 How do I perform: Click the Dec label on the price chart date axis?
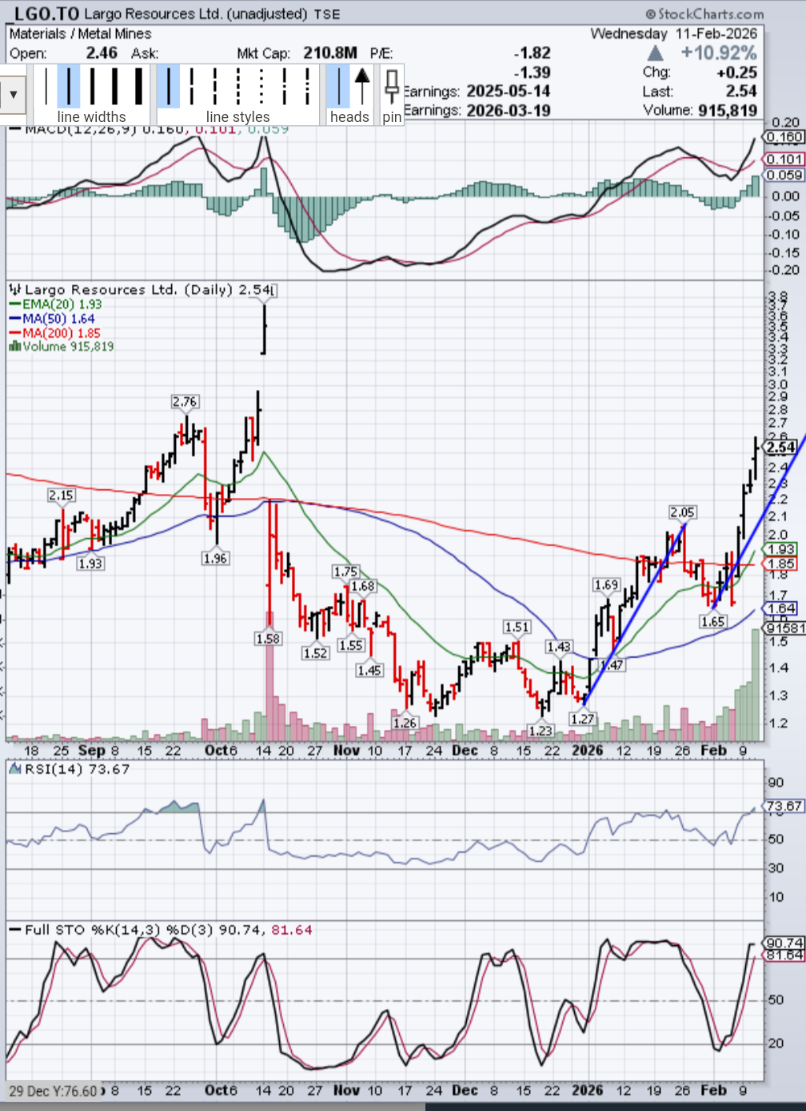(465, 750)
